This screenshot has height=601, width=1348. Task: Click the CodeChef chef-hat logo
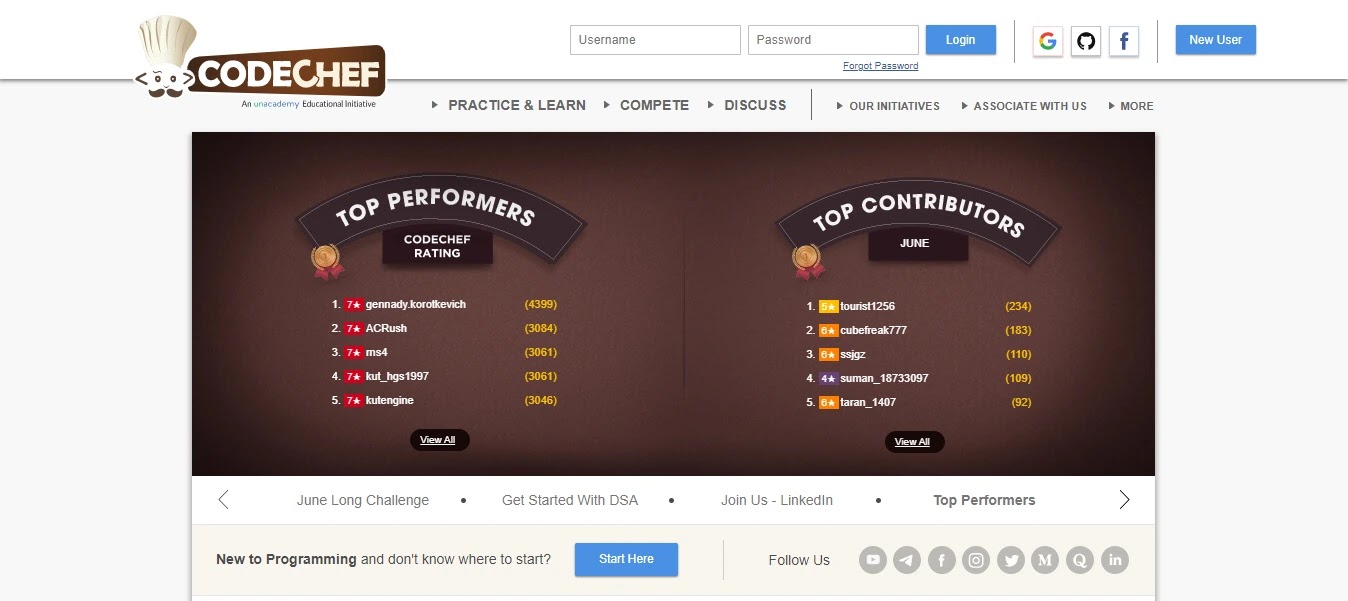click(260, 63)
